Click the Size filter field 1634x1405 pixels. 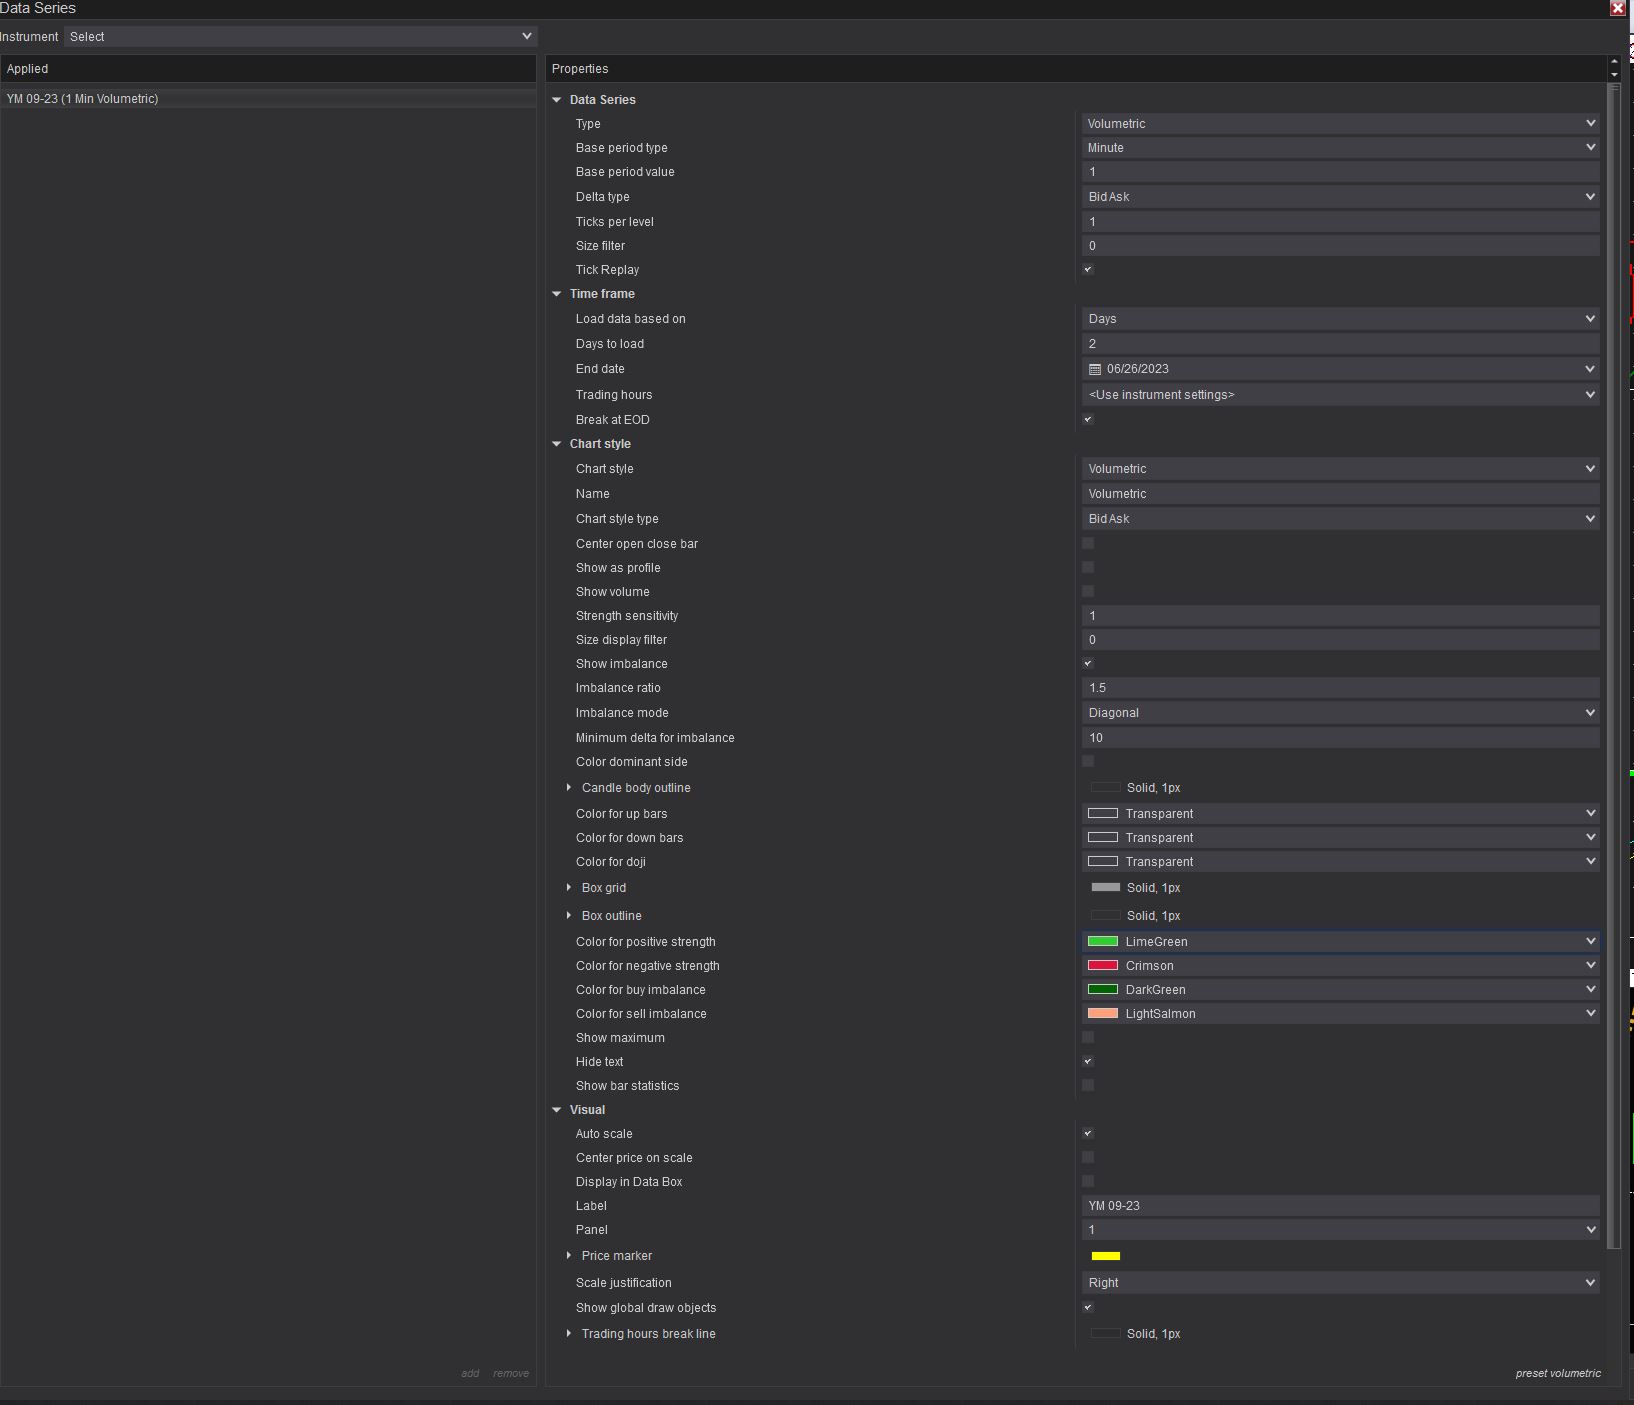[x=1340, y=246]
